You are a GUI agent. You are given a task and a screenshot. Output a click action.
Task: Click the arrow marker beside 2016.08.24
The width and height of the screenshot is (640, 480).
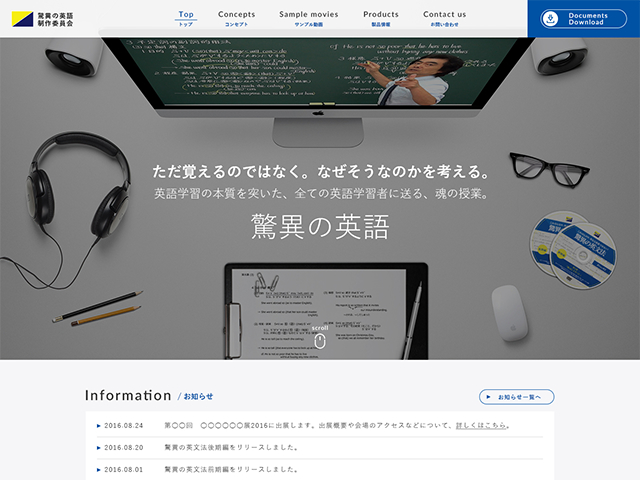click(99, 426)
